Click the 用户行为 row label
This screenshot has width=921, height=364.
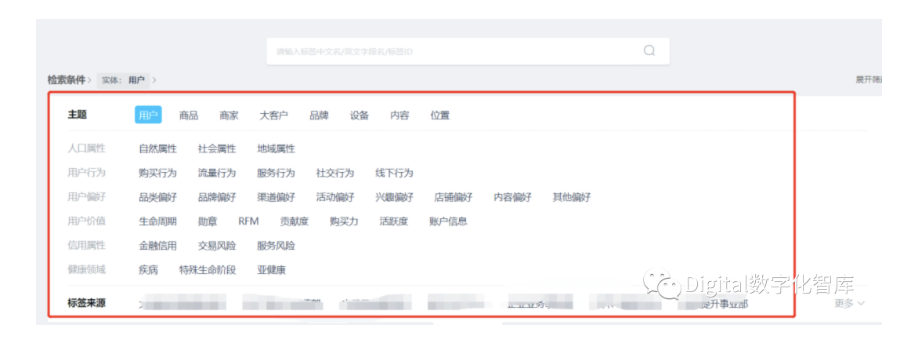[x=86, y=173]
